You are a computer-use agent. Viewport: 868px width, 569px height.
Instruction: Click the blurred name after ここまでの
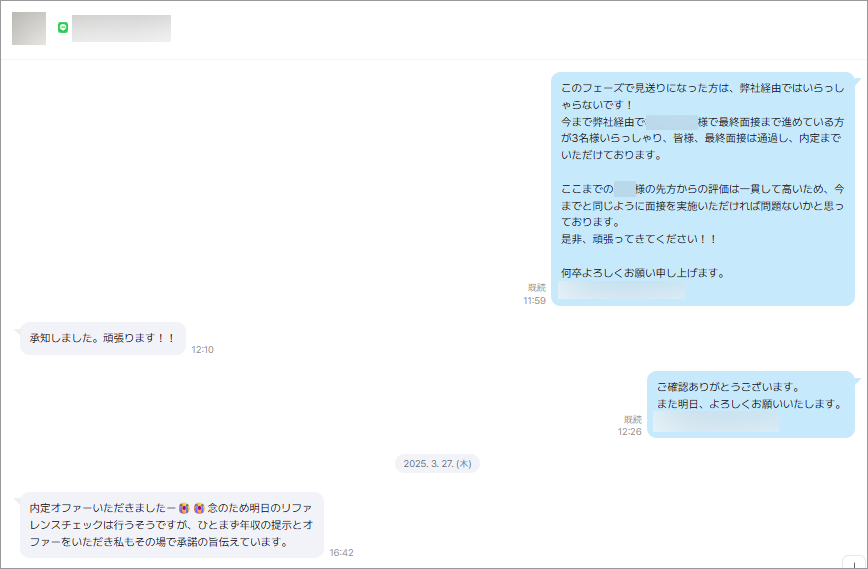point(625,188)
